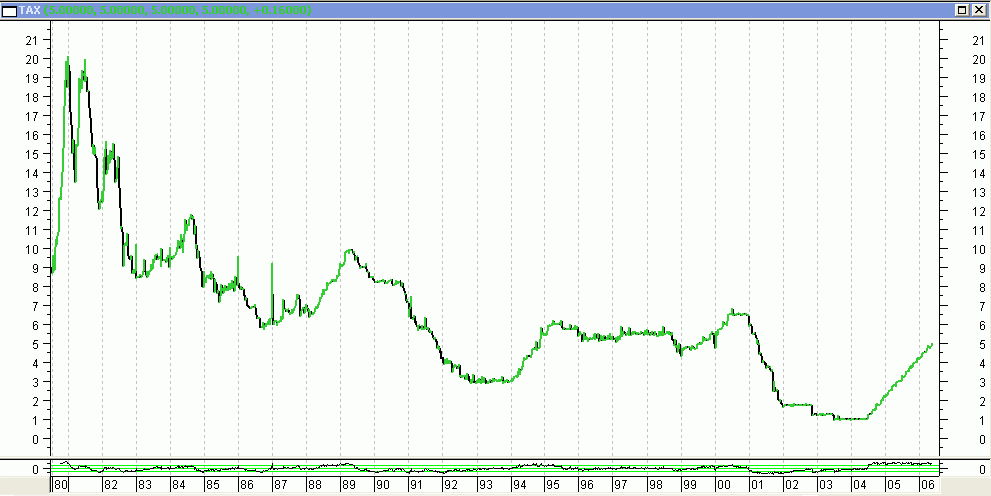Click the 0 label left of indicator pane
Screen dimensions: 991x496
click(35, 469)
